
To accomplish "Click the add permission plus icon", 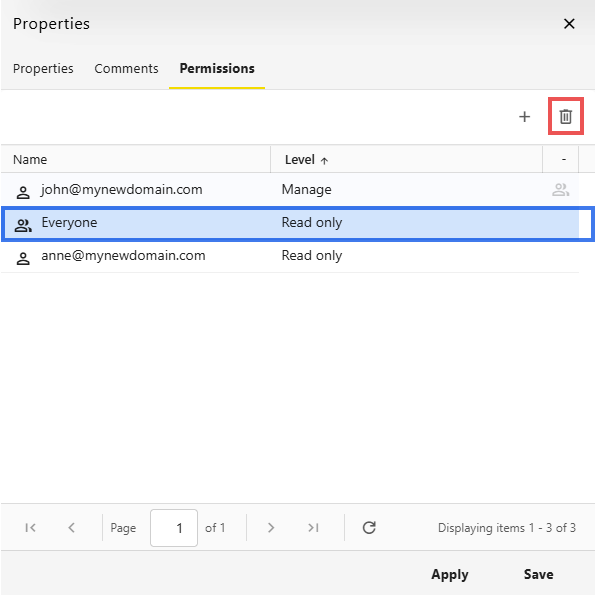I will tap(524, 116).
